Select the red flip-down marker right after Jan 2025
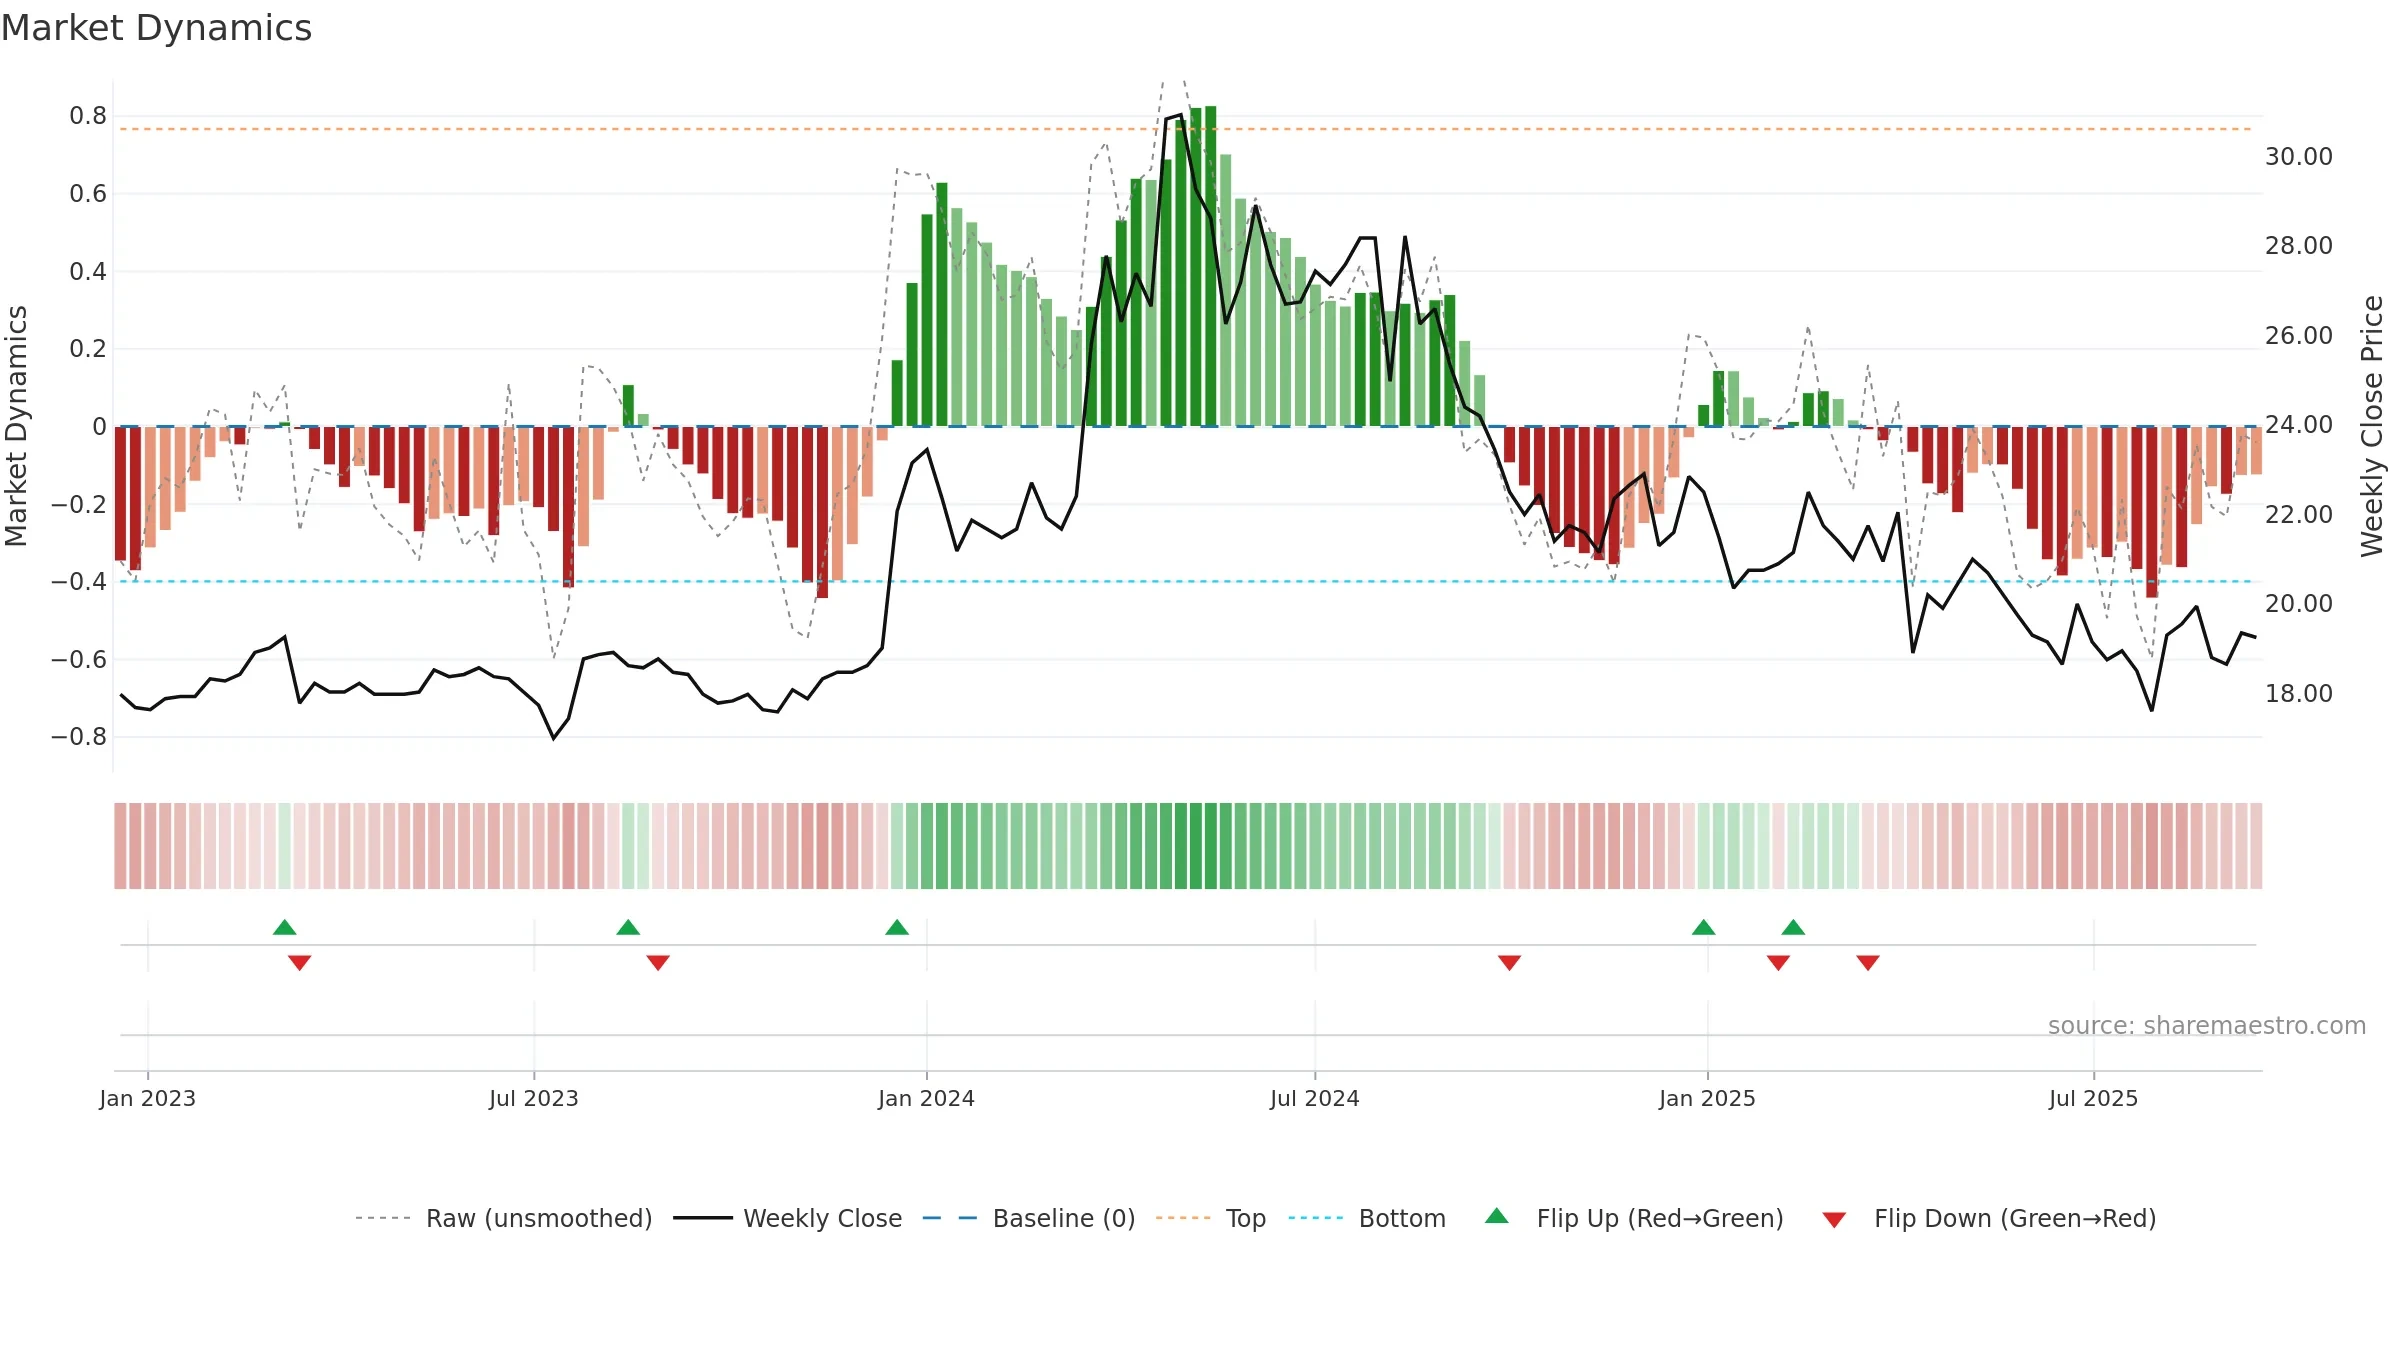This screenshot has height=1350, width=2400. [1778, 963]
